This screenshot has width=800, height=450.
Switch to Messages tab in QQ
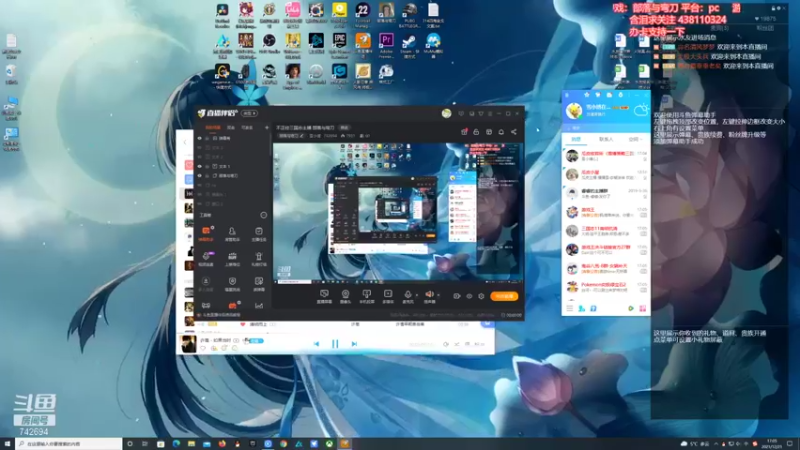pyautogui.click(x=576, y=139)
